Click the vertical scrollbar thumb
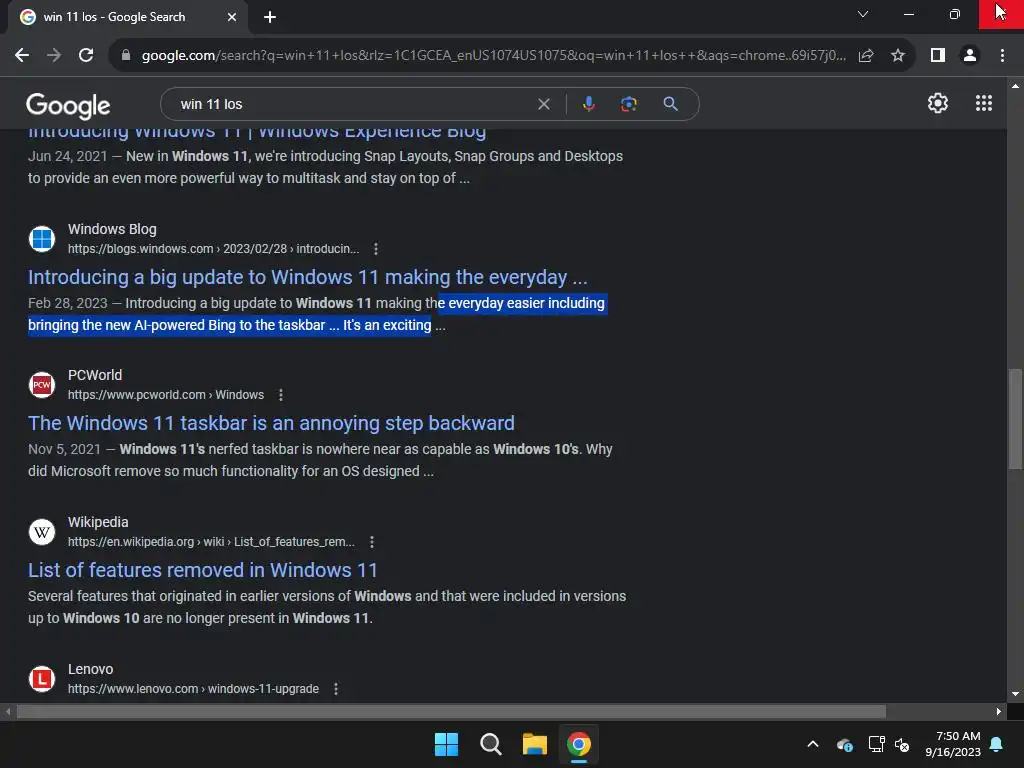 (1015, 419)
